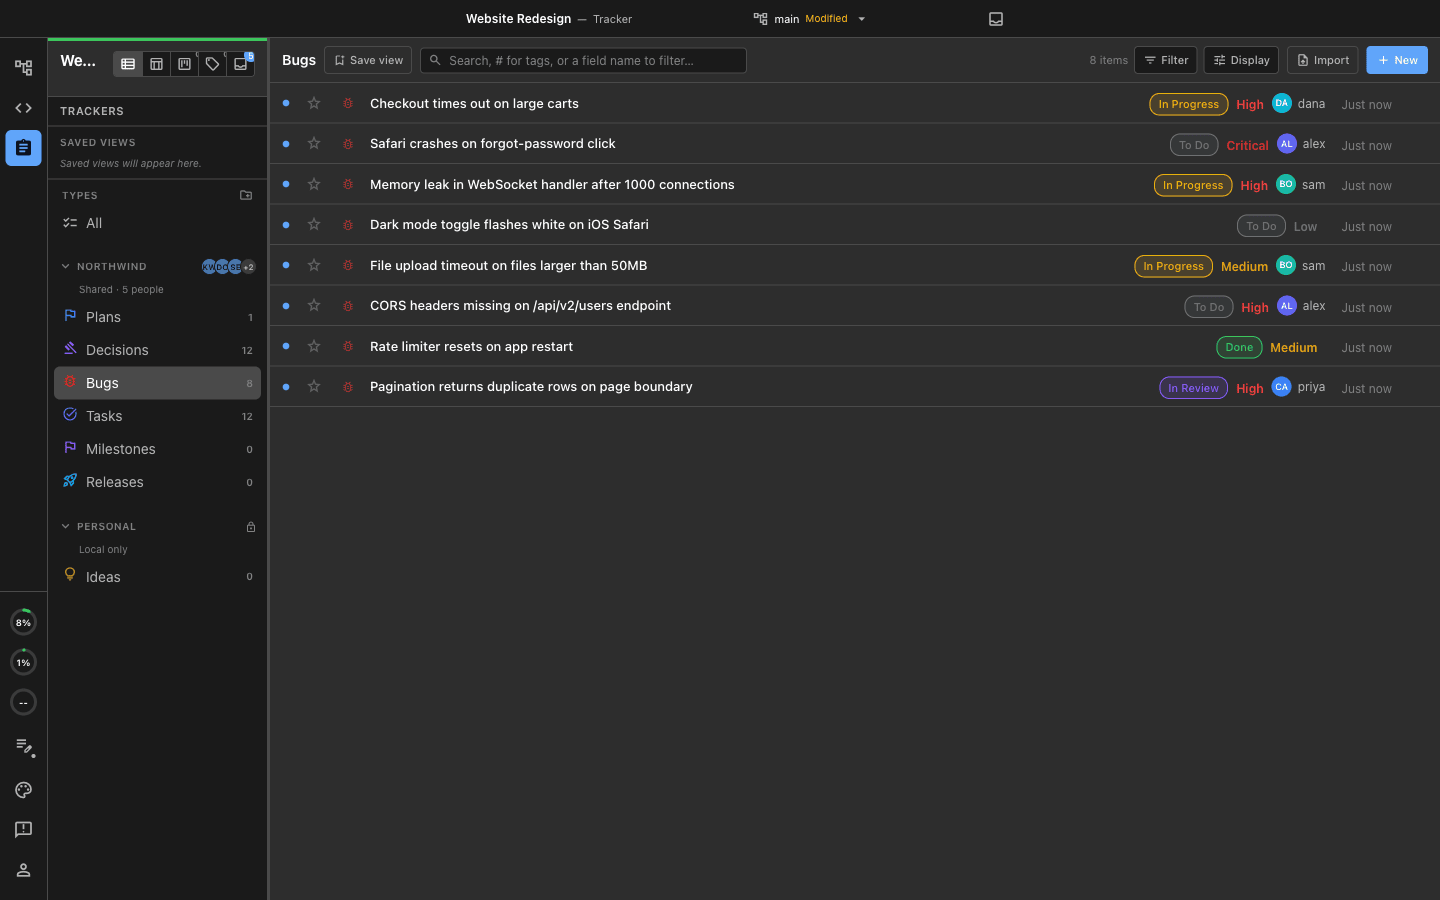
Task: Open the theme palette icon
Action: [23, 790]
